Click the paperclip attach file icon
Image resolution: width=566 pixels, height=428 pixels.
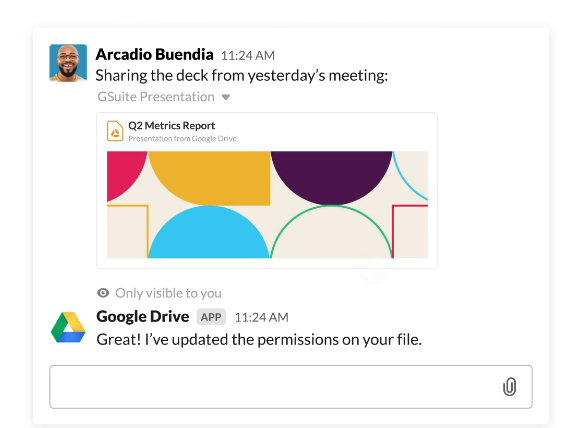pyautogui.click(x=509, y=387)
